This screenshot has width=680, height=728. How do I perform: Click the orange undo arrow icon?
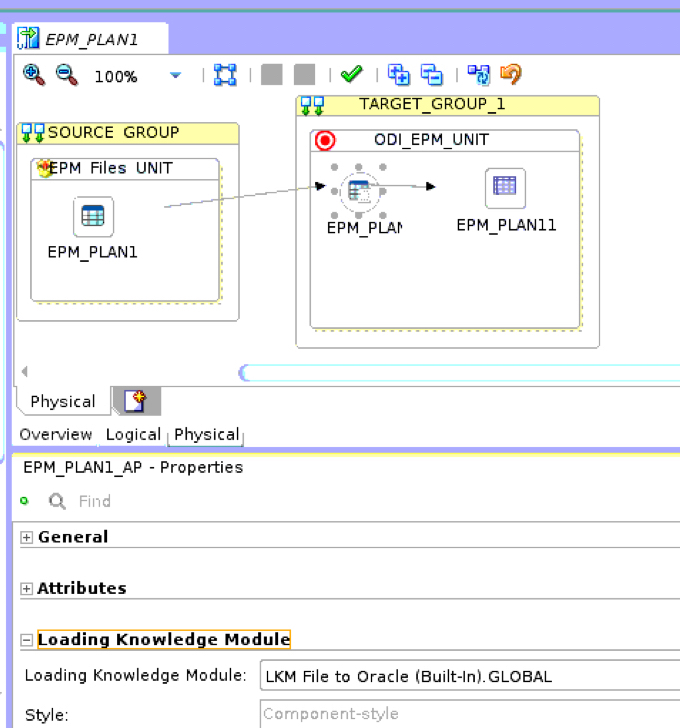click(x=511, y=75)
